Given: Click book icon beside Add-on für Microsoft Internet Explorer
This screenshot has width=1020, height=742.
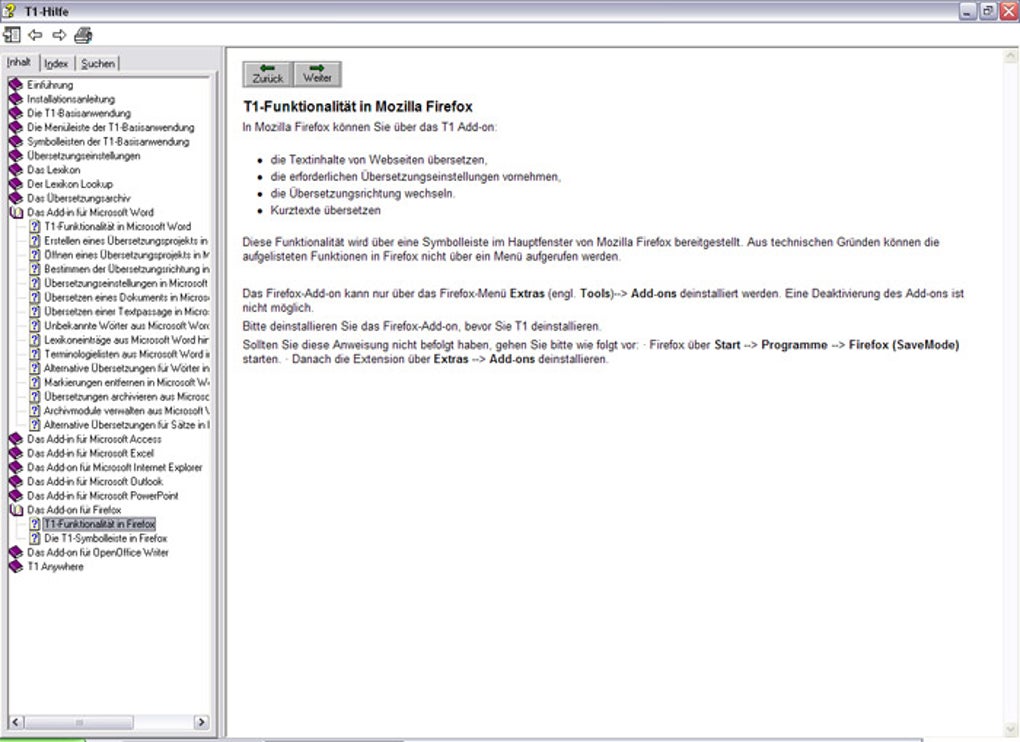Looking at the screenshot, I should [16, 468].
